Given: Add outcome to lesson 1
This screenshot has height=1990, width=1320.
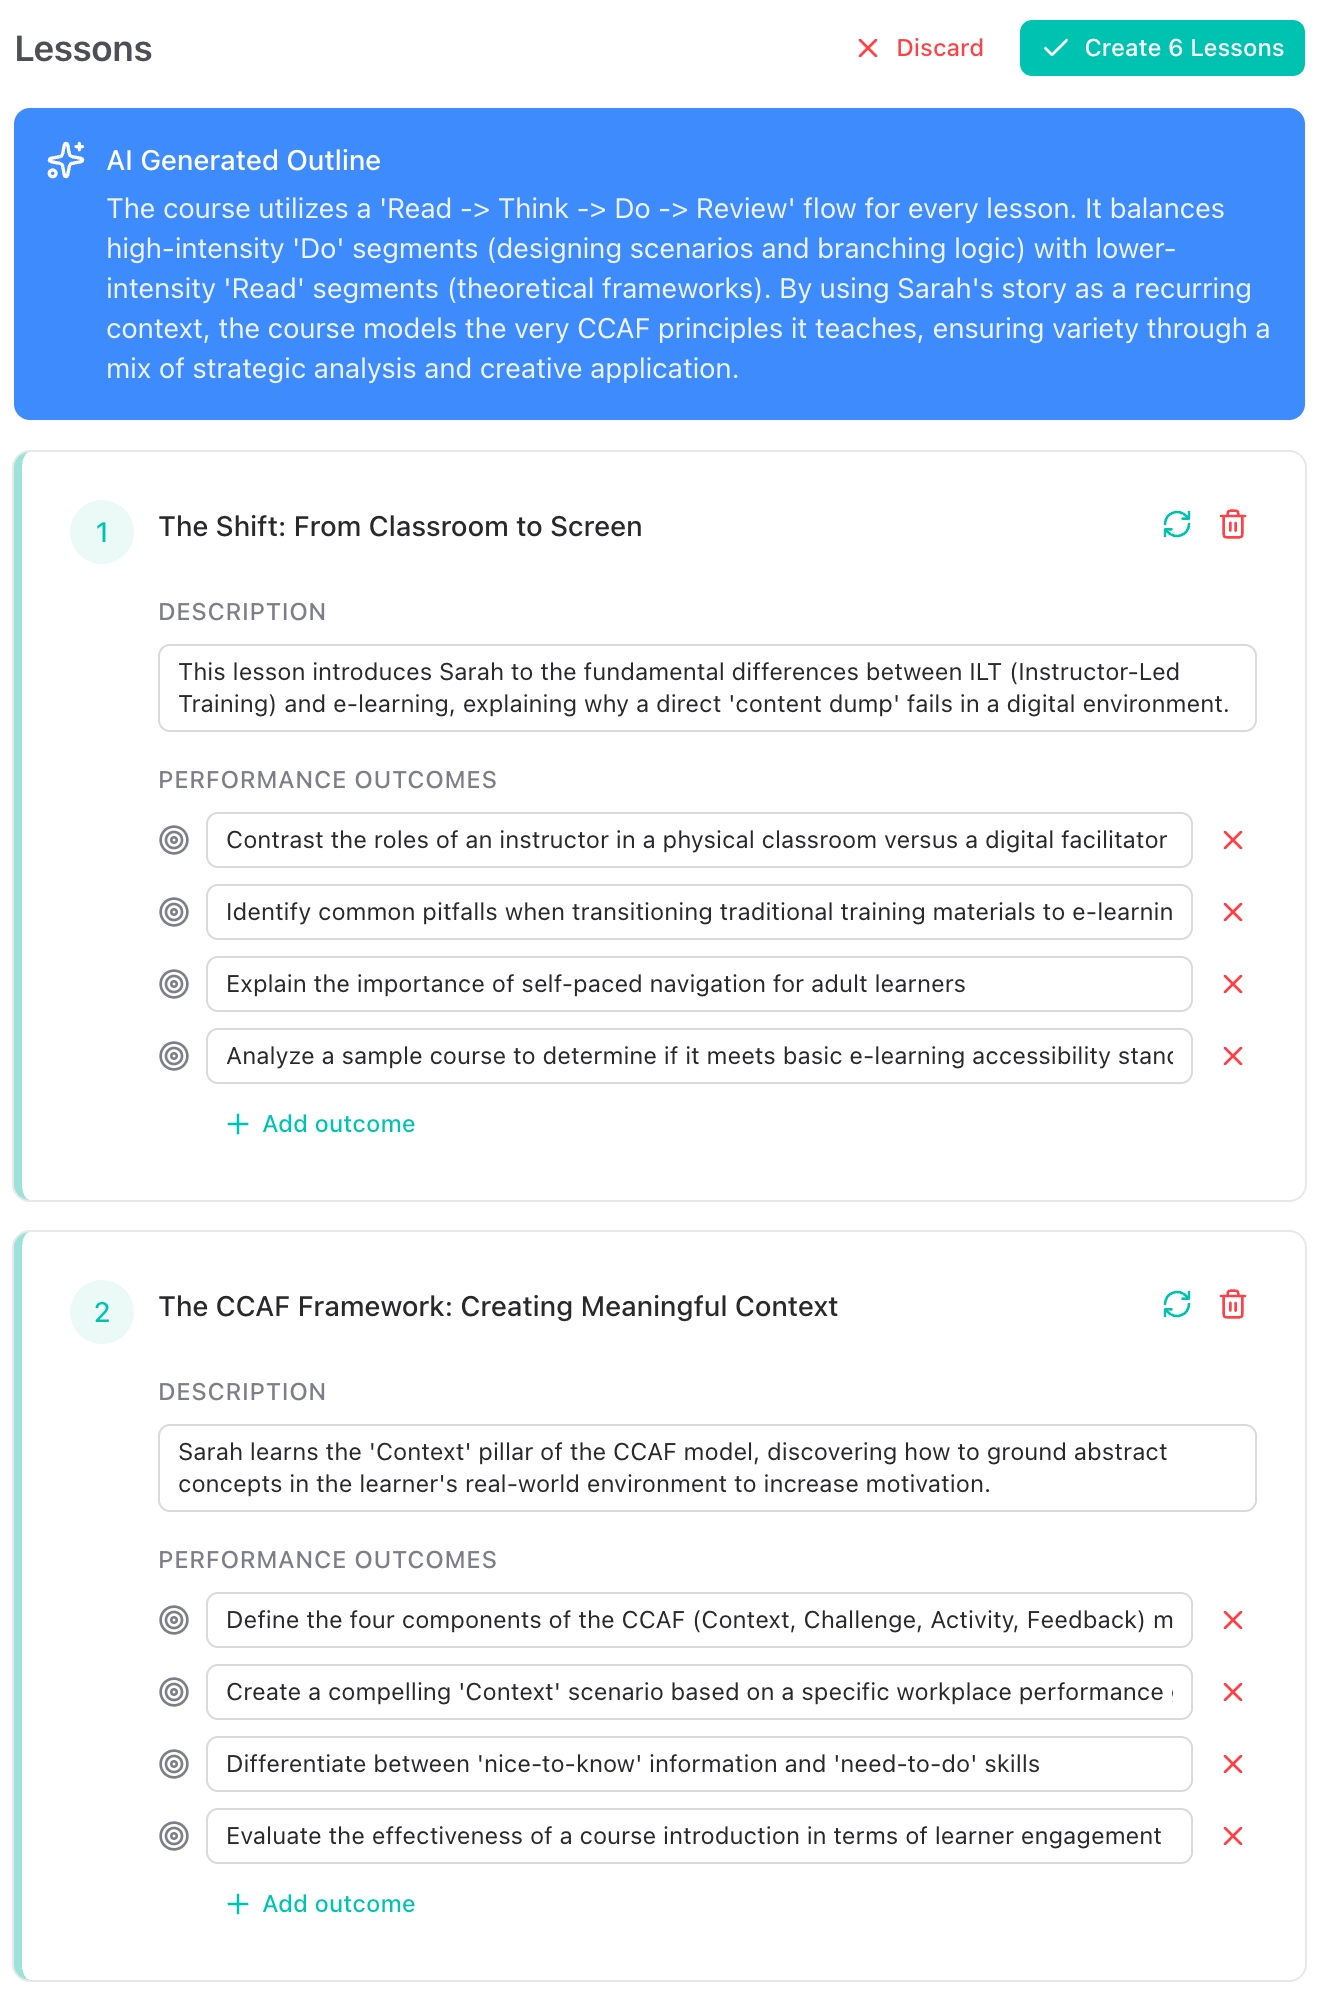Looking at the screenshot, I should 321,1124.
